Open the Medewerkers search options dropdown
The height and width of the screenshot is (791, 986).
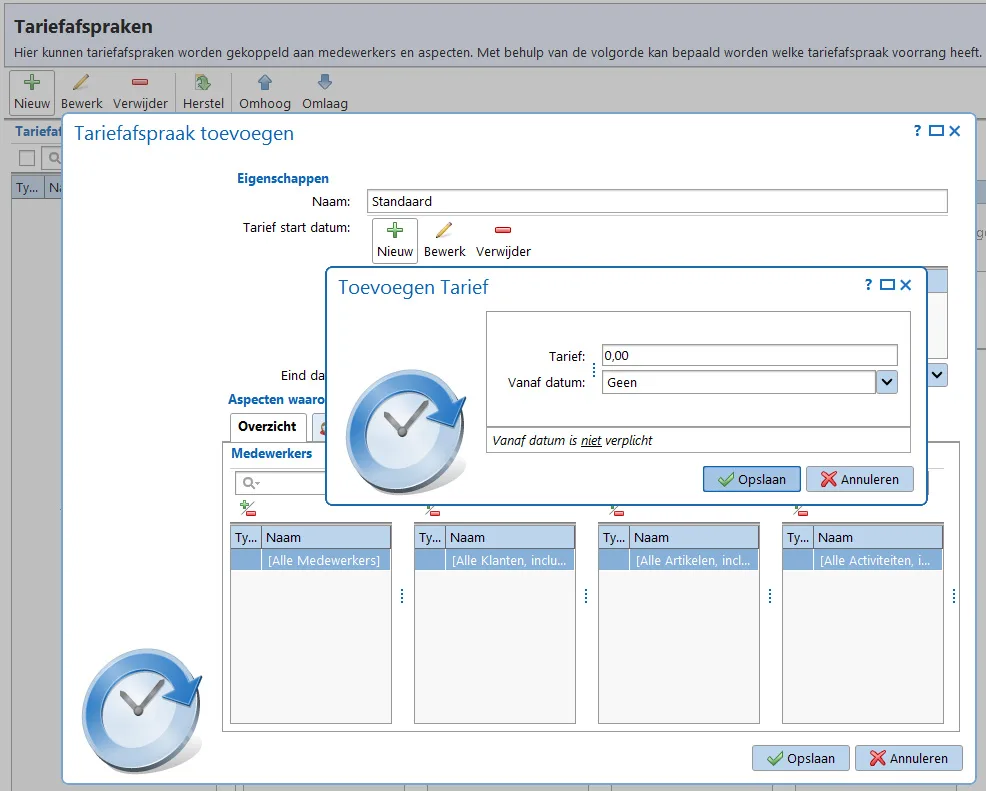[x=251, y=483]
